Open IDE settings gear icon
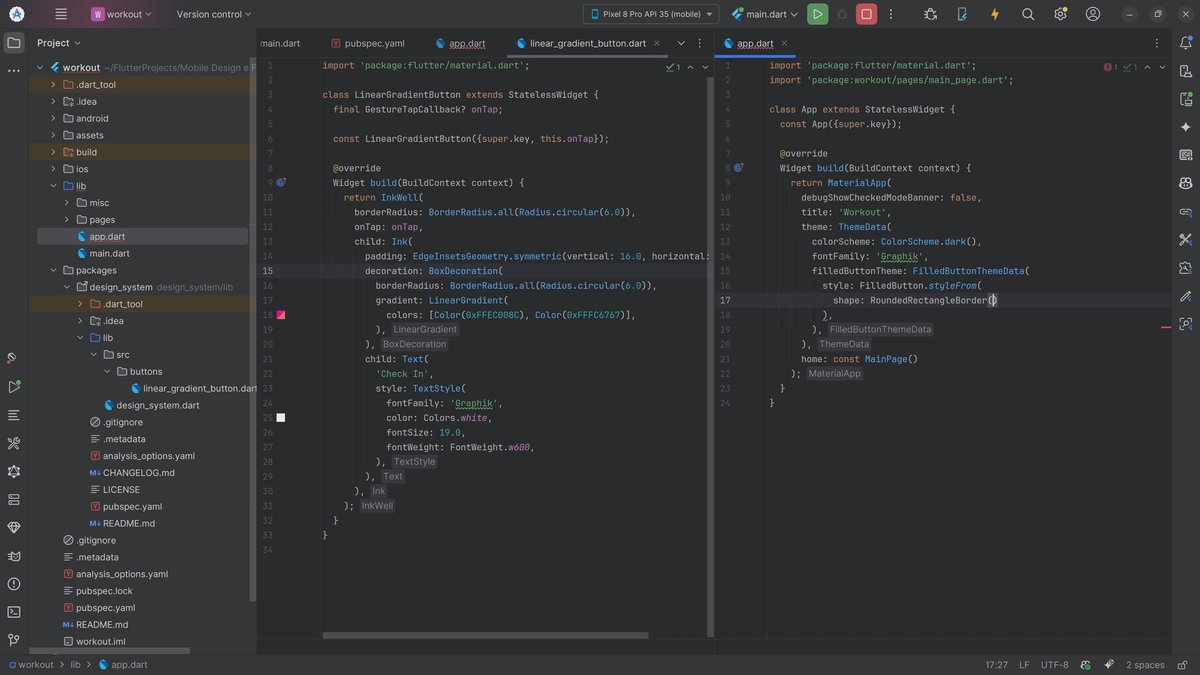 1060,14
